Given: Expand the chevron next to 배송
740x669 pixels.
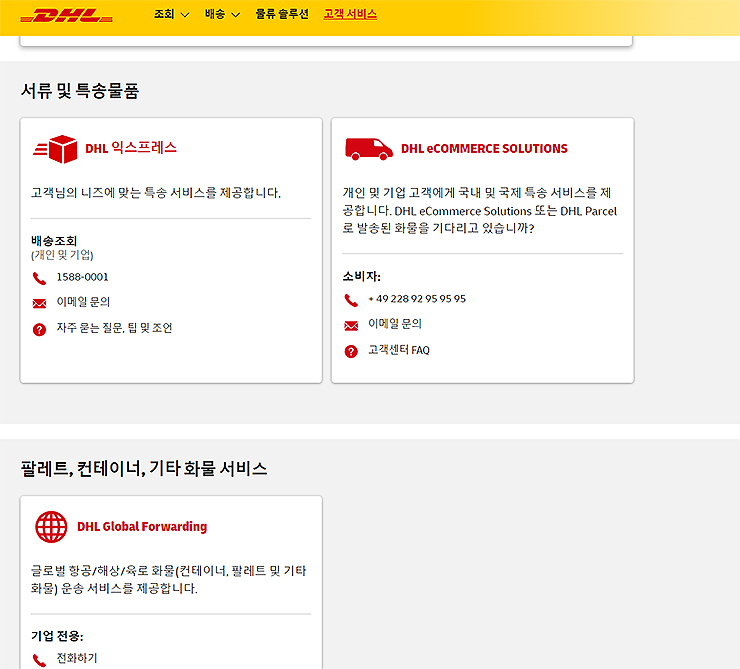Looking at the screenshot, I should tap(236, 15).
